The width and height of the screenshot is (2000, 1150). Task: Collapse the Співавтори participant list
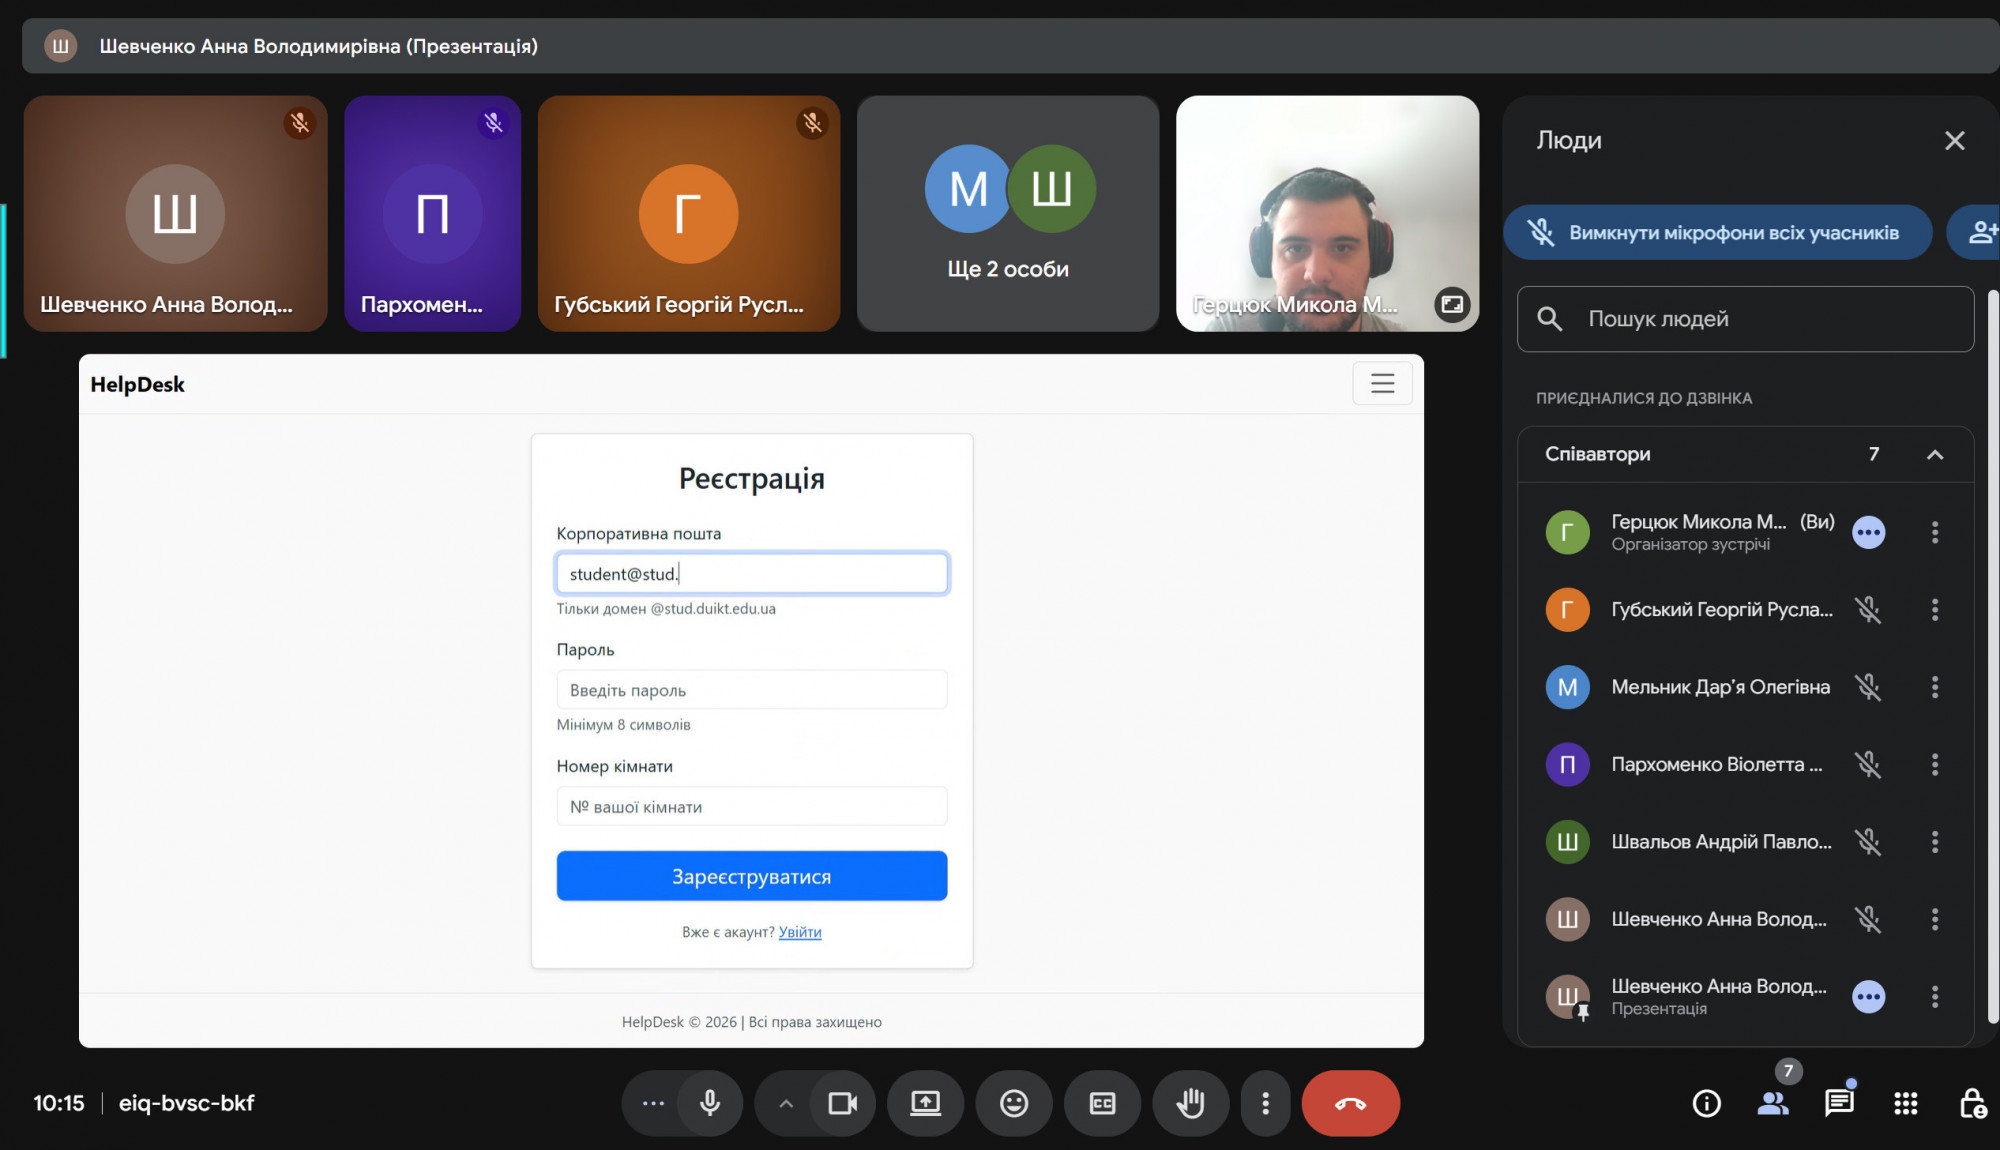pyautogui.click(x=1935, y=454)
